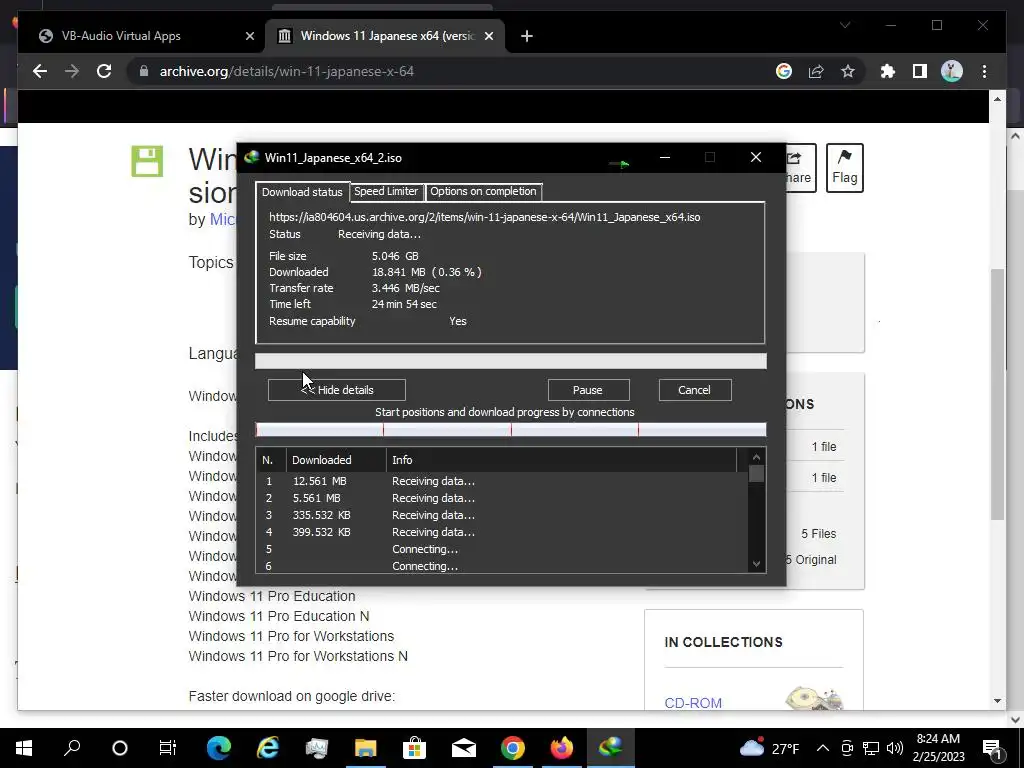Pause the ISO download
This screenshot has height=768, width=1024.
pos(588,390)
